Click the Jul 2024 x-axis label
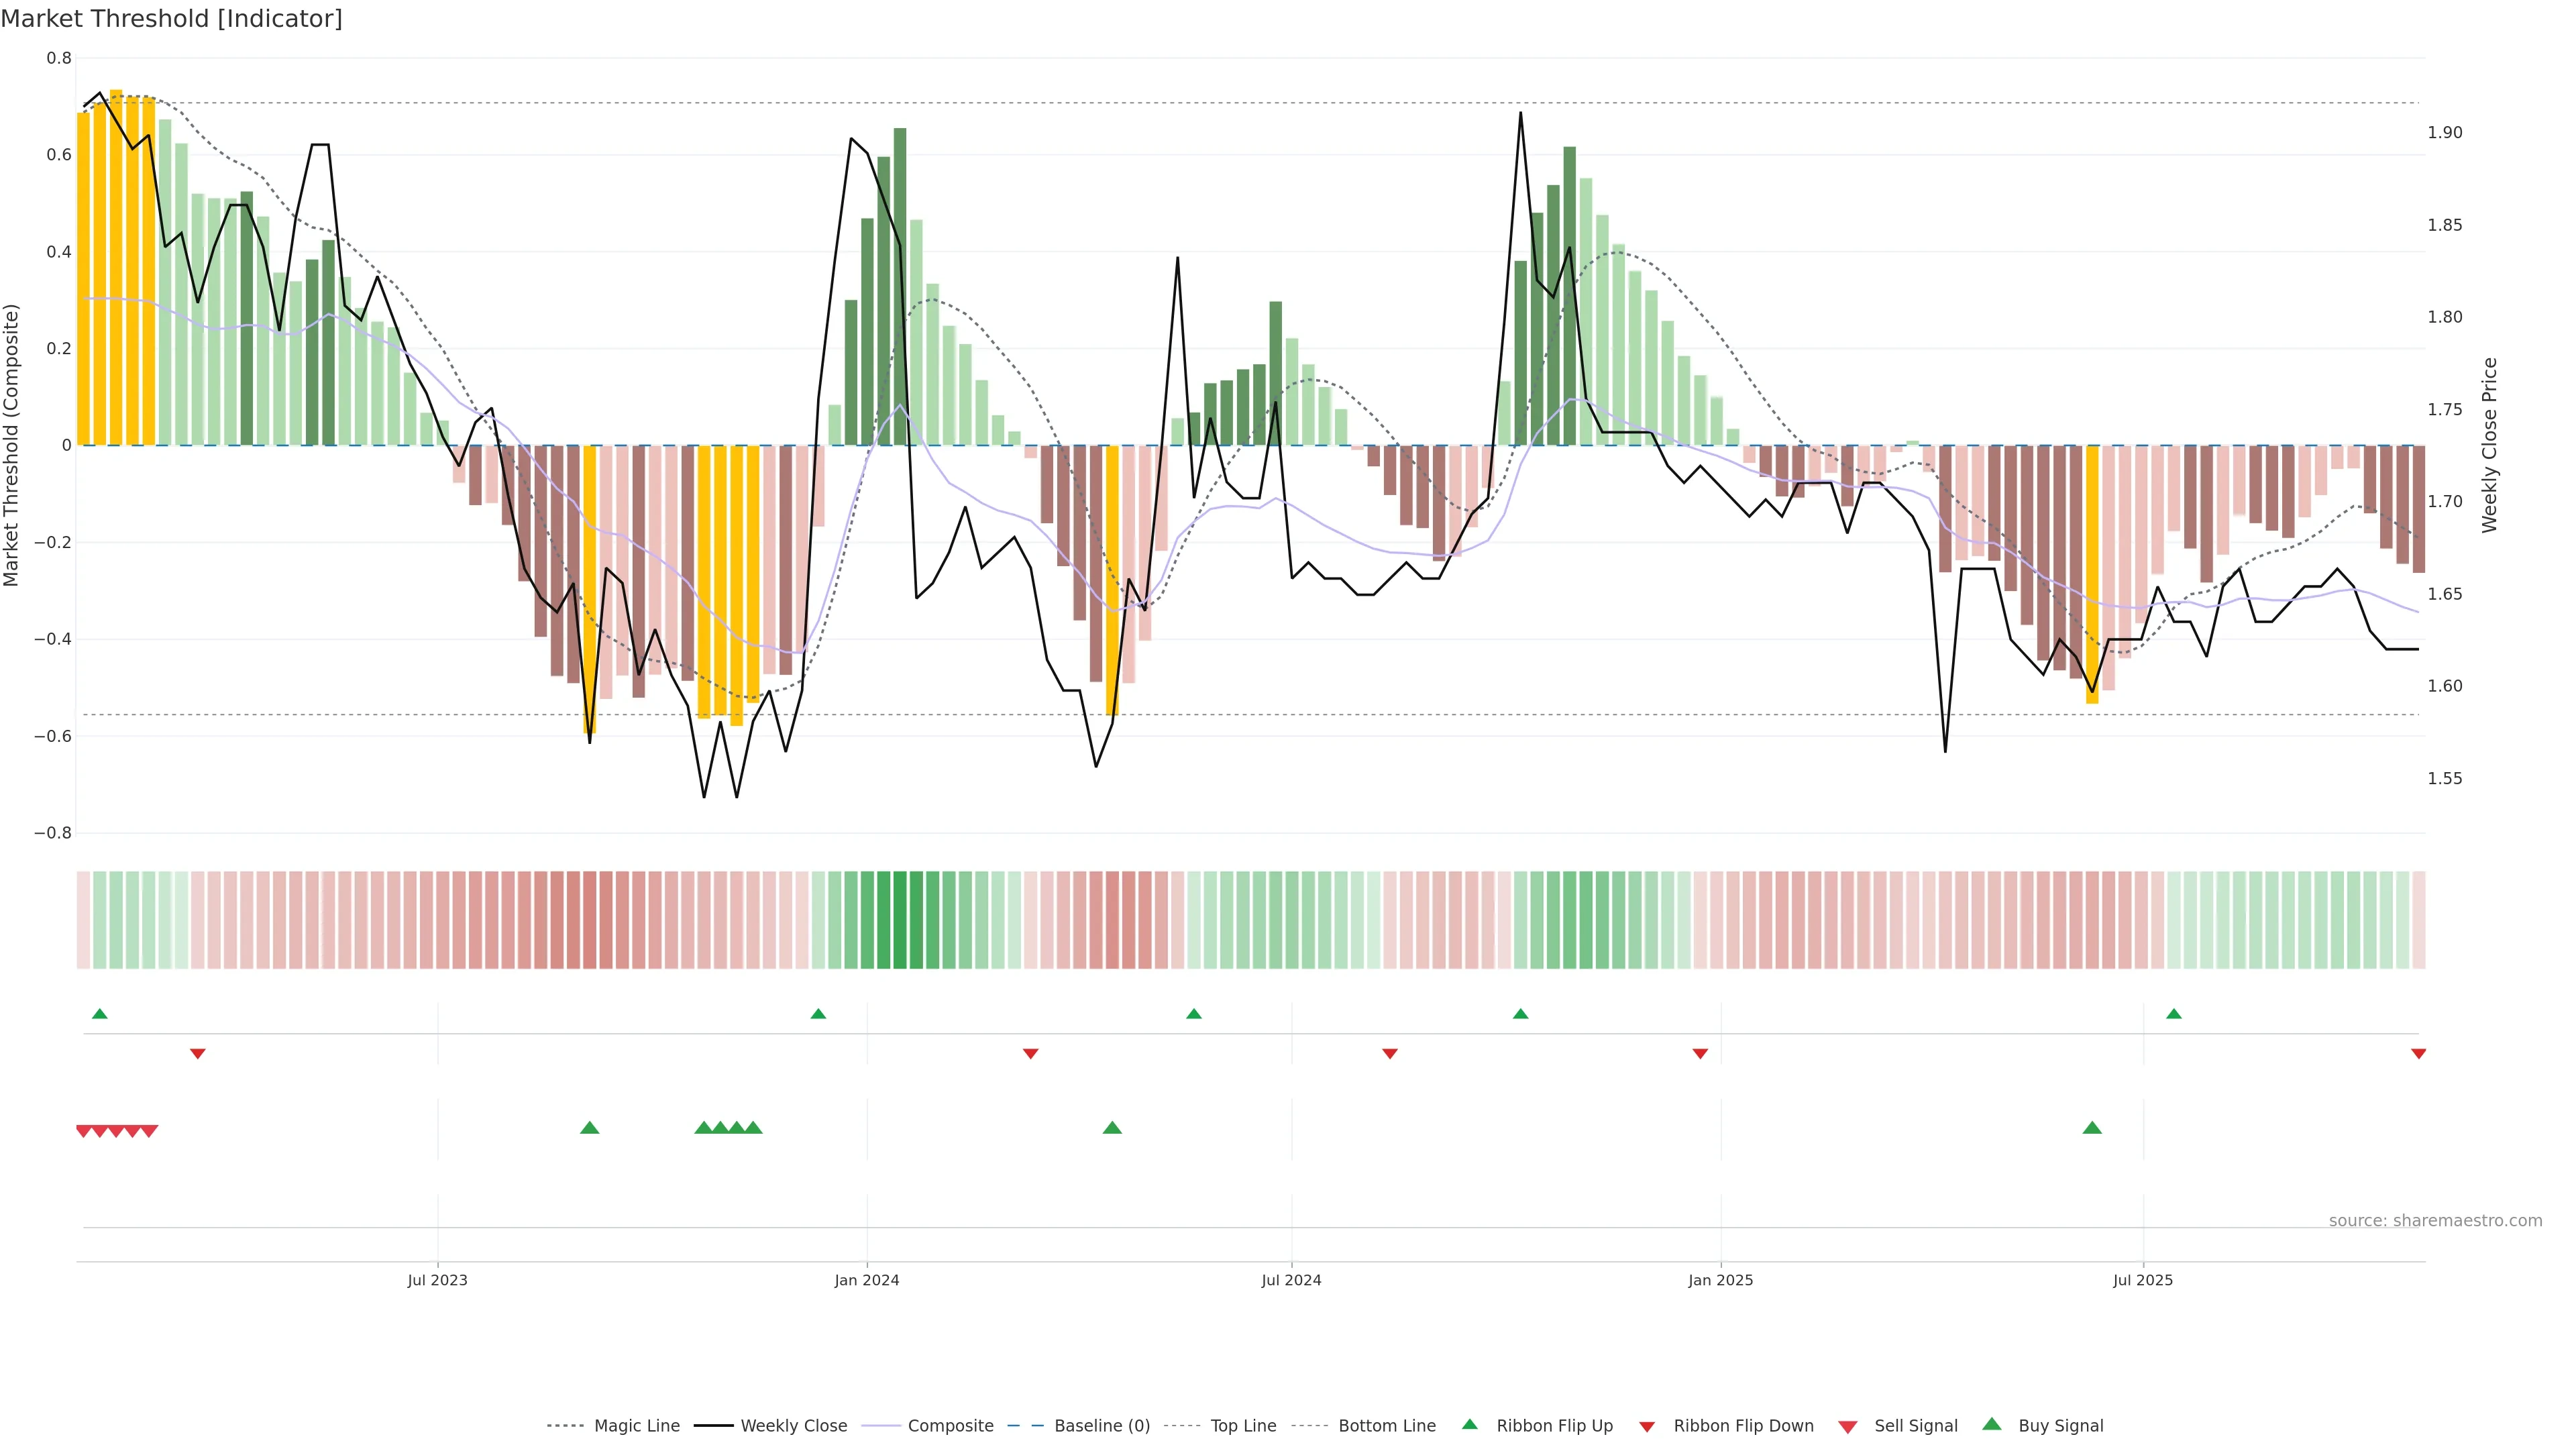This screenshot has height=1449, width=2576. (1291, 1280)
